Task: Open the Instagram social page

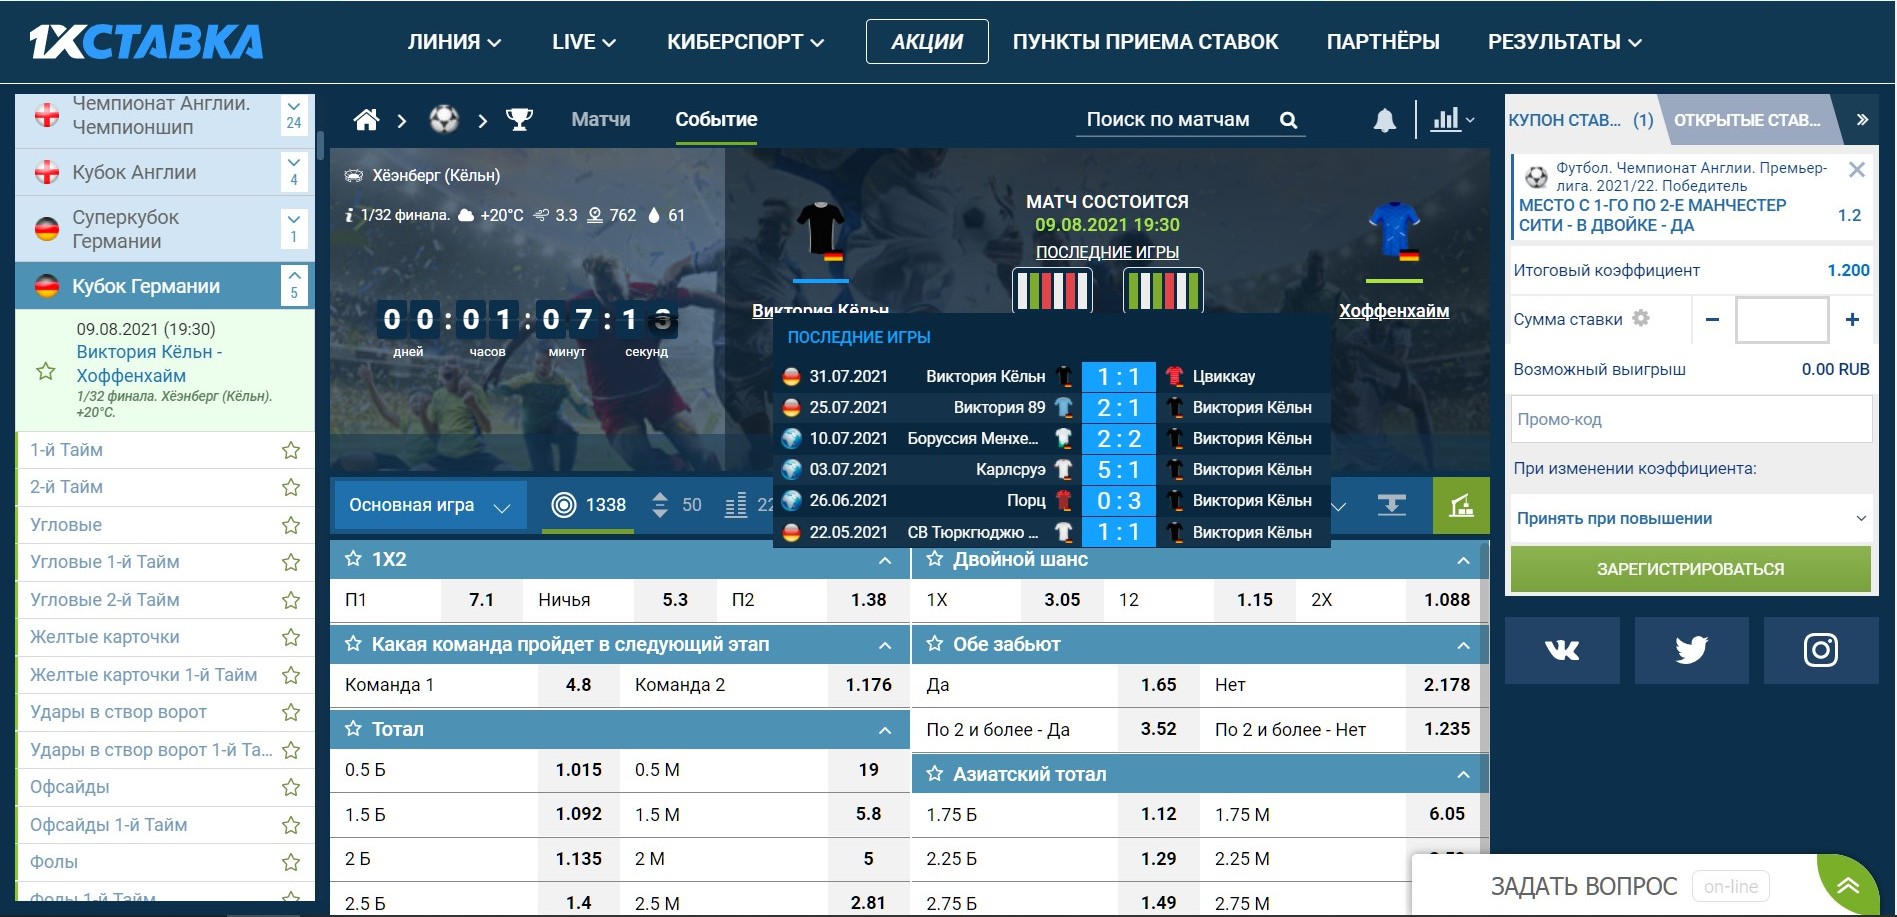Action: 1821,650
